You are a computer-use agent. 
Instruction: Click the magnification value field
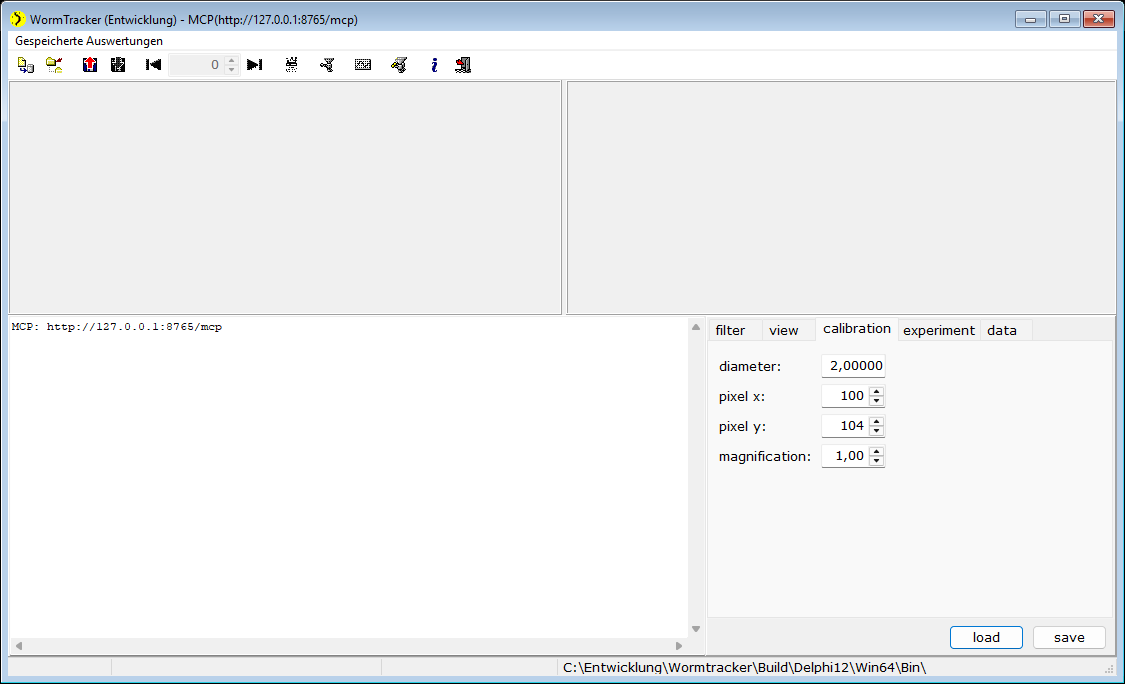coord(845,456)
